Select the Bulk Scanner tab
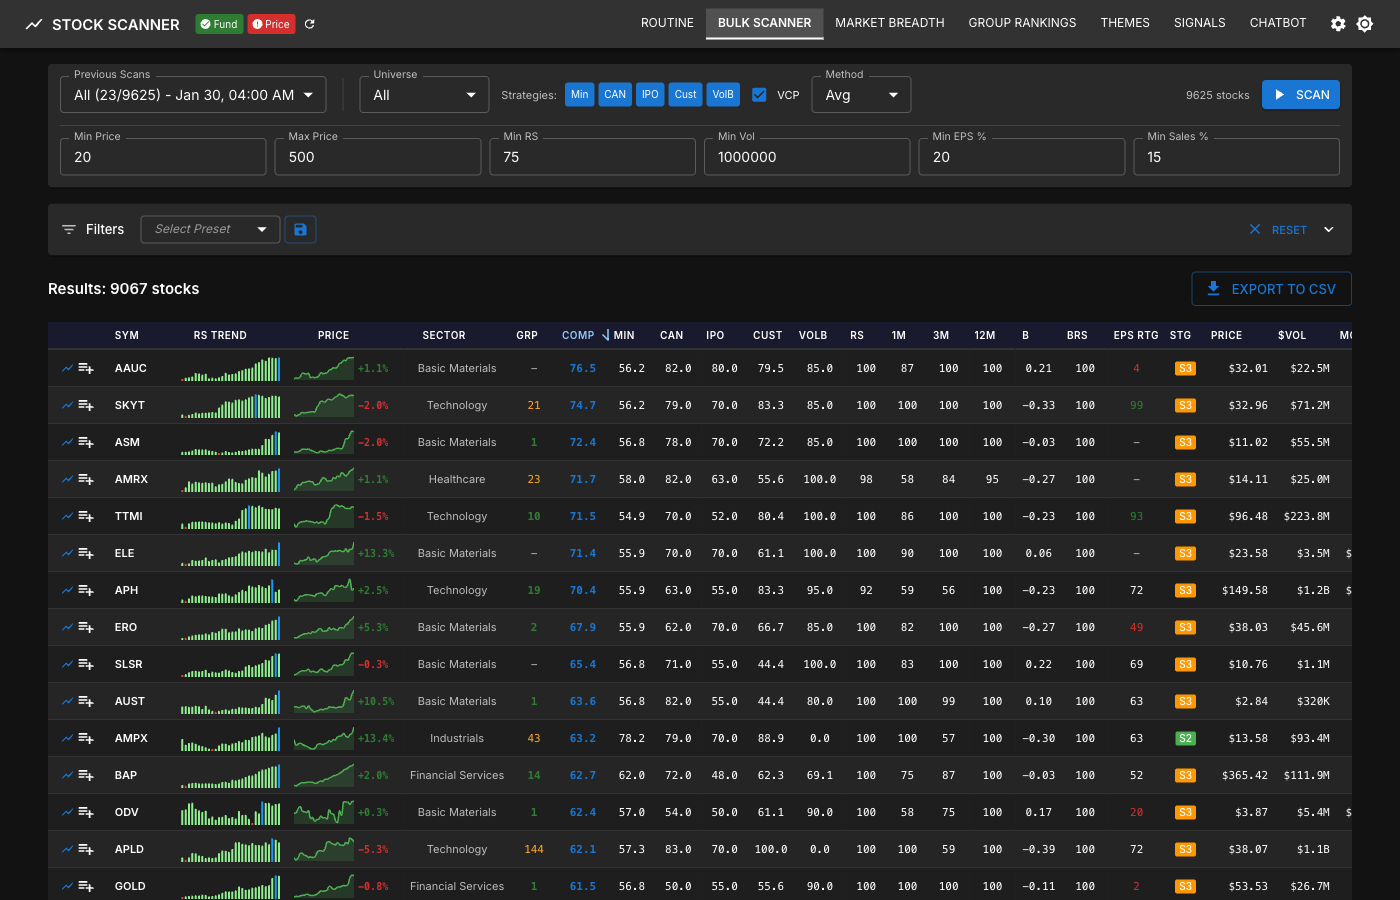This screenshot has width=1400, height=900. coord(764,23)
